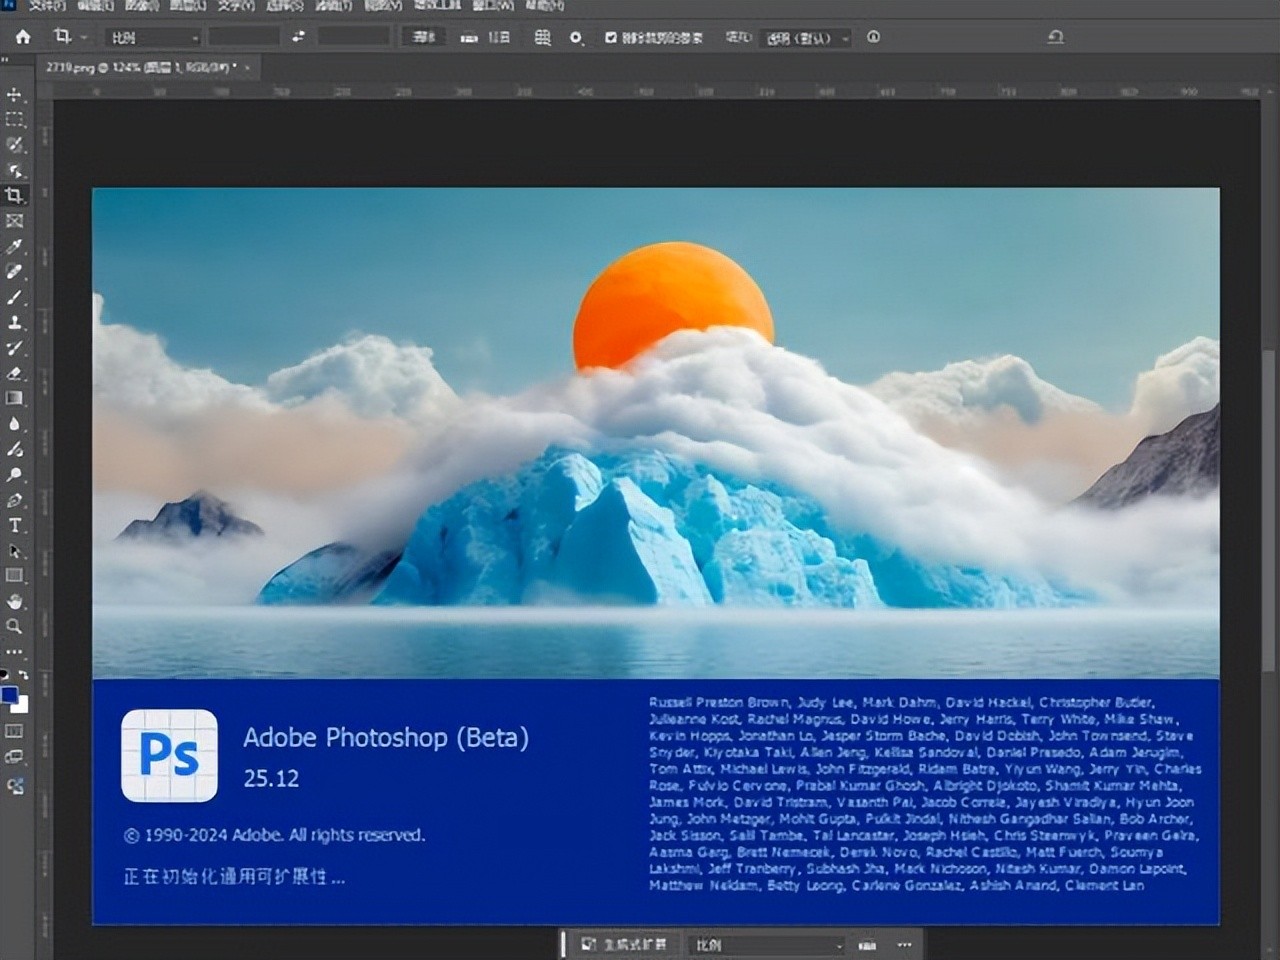
Task: Select the Zoom tool in toolbar
Action: 14,627
